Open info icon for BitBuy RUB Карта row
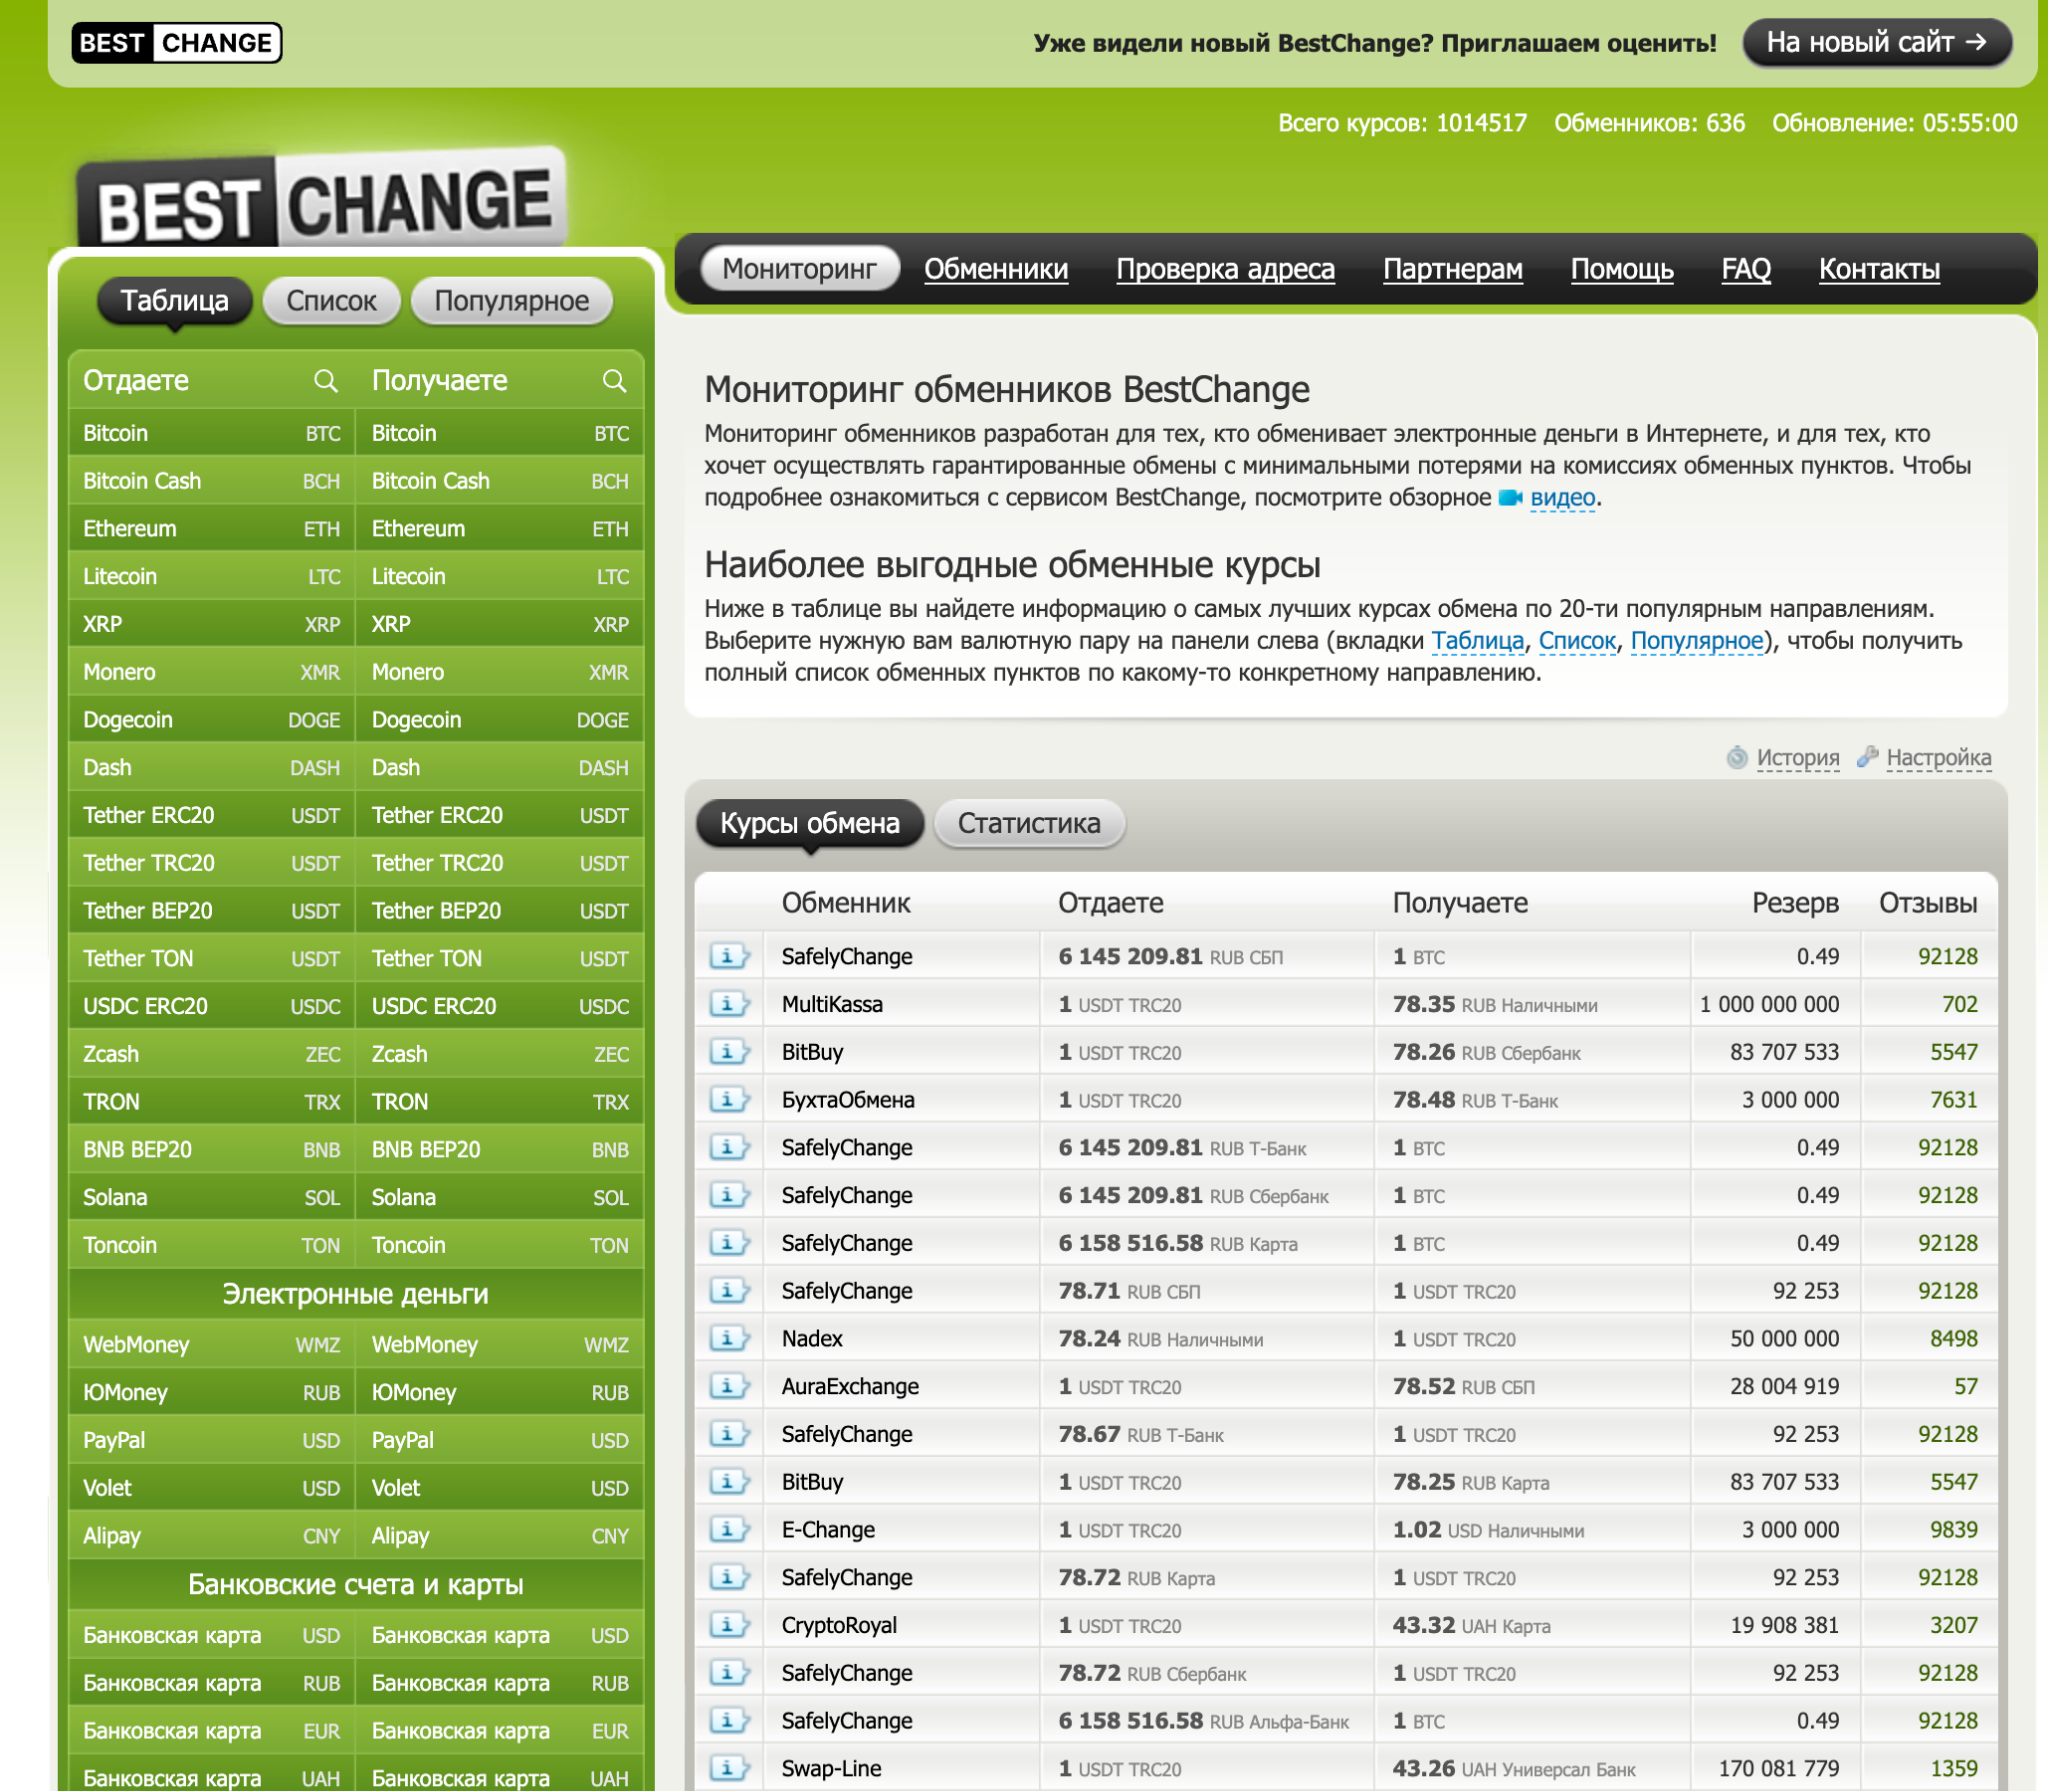This screenshot has height=1791, width=2048. (x=729, y=1482)
